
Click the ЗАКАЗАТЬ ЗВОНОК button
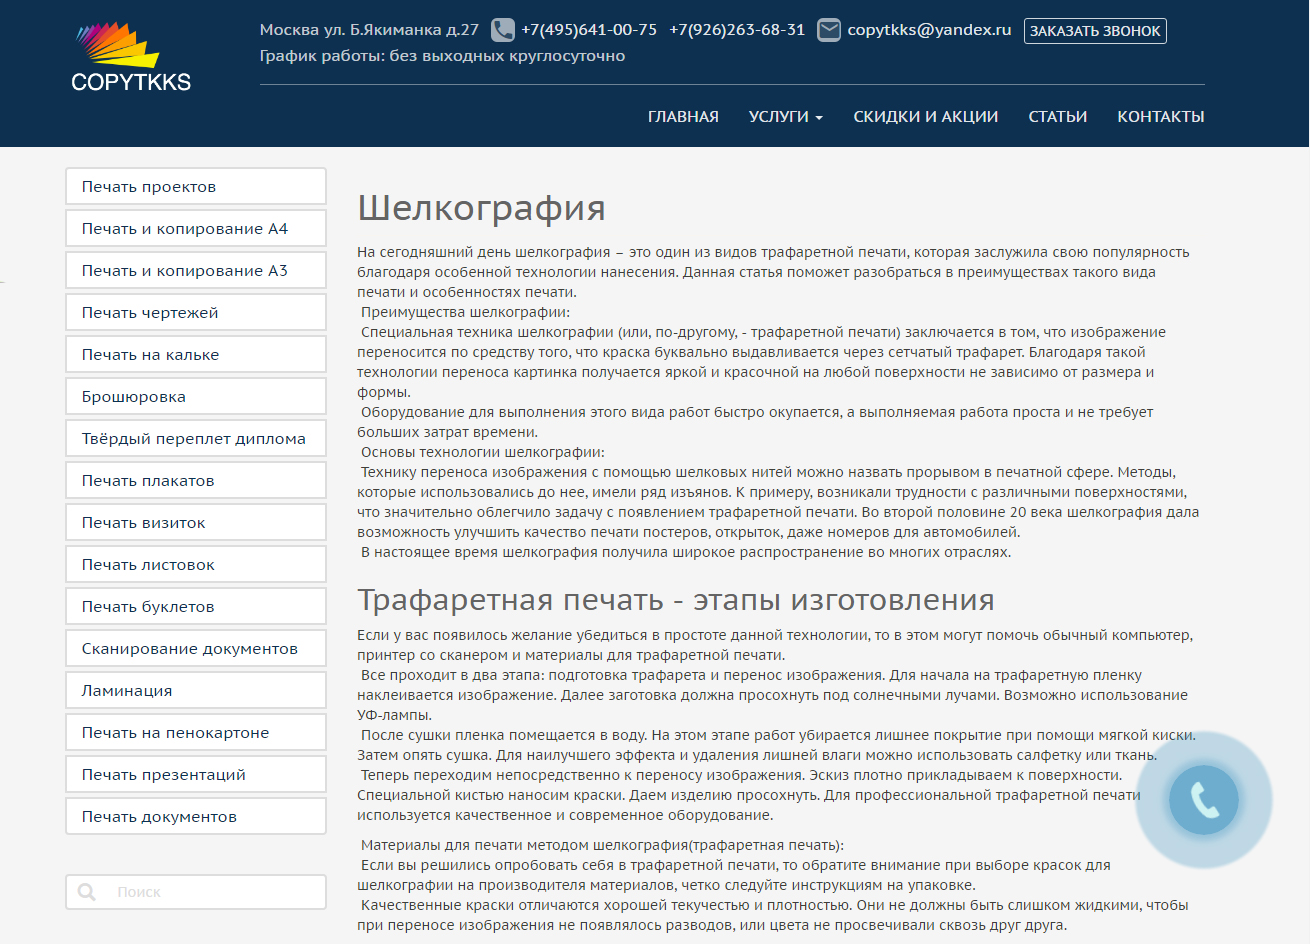(x=1095, y=31)
